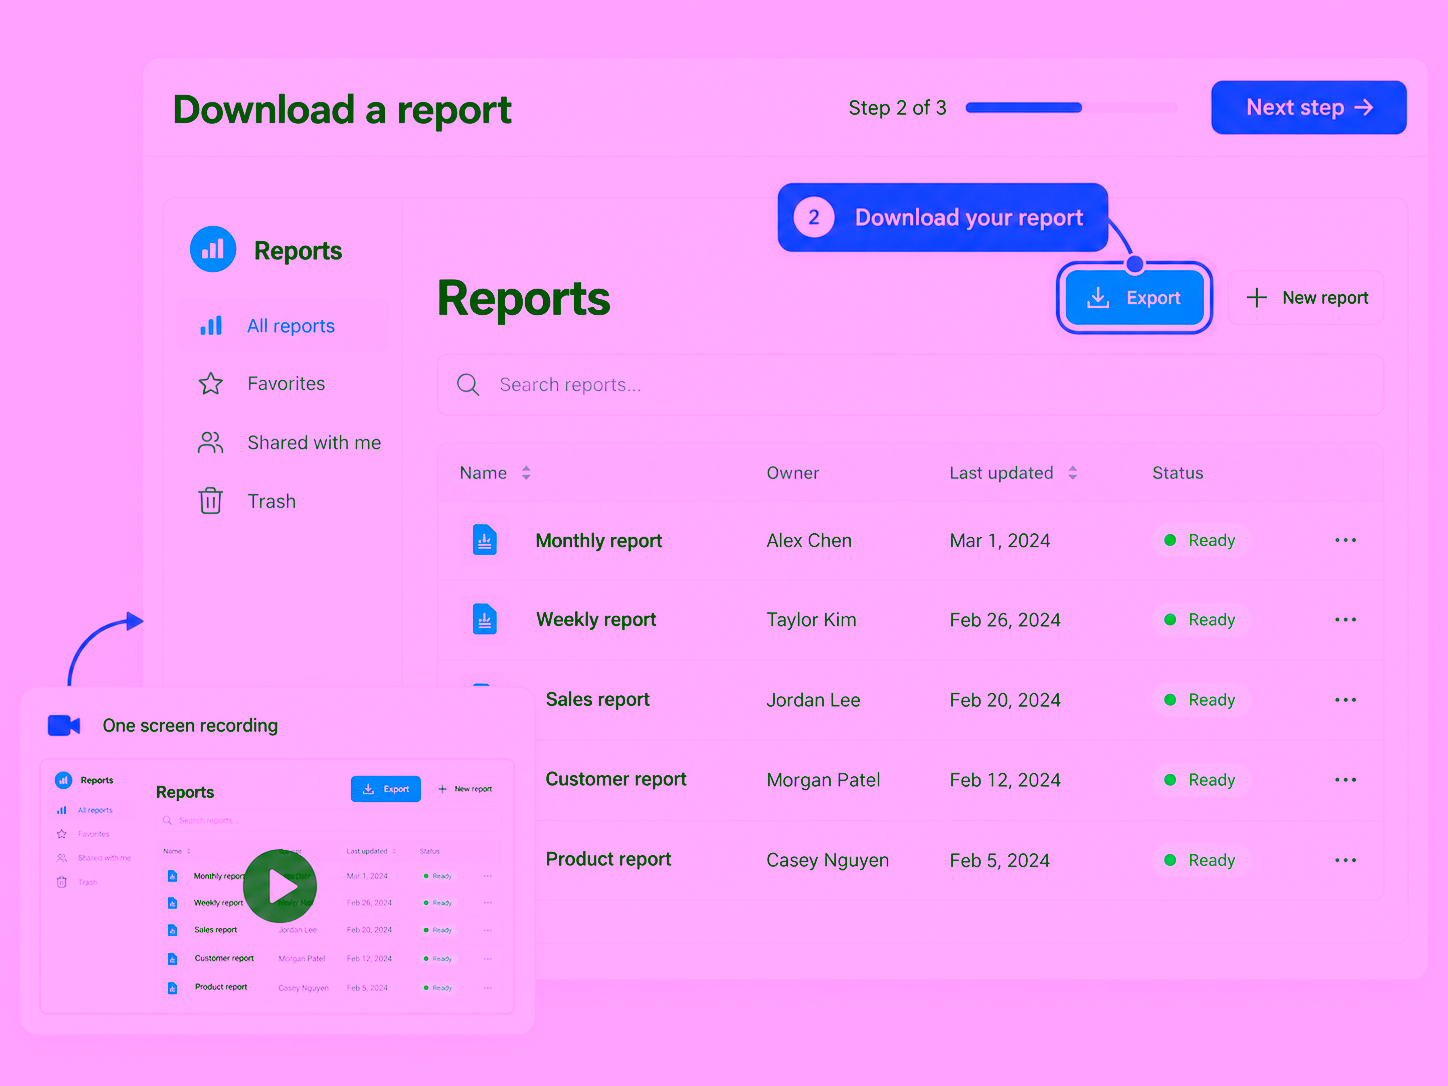The height and width of the screenshot is (1086, 1448).
Task: Click the Next step button
Action: point(1308,107)
